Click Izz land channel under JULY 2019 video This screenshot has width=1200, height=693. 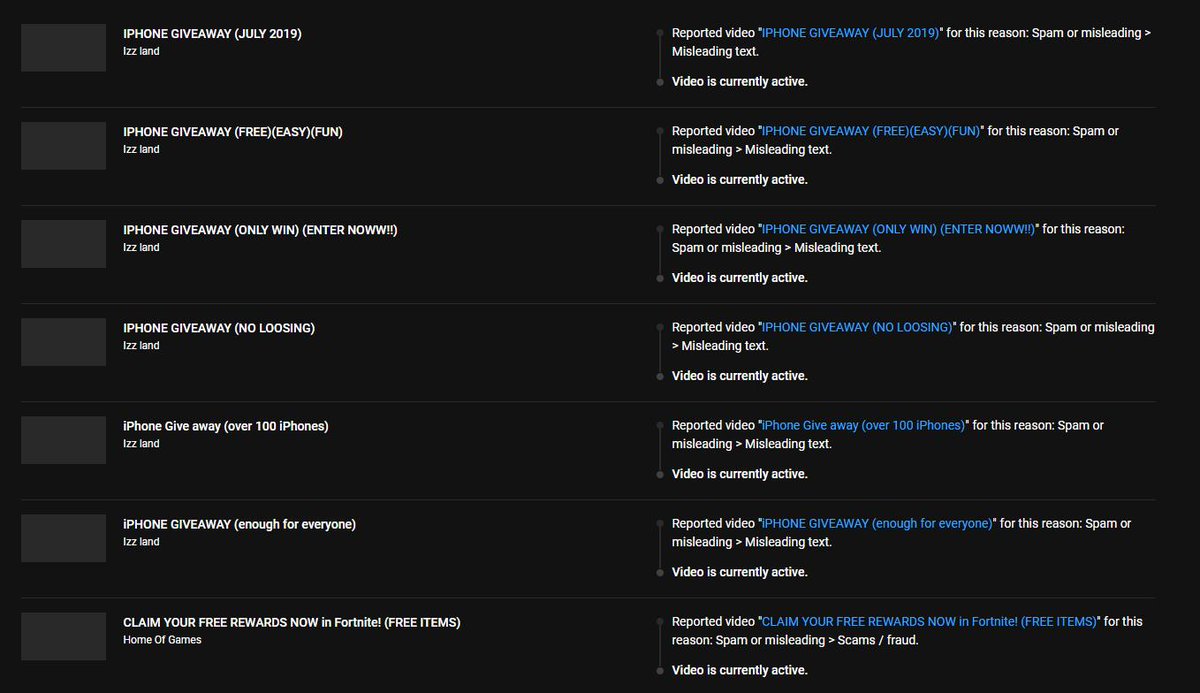click(x=141, y=51)
